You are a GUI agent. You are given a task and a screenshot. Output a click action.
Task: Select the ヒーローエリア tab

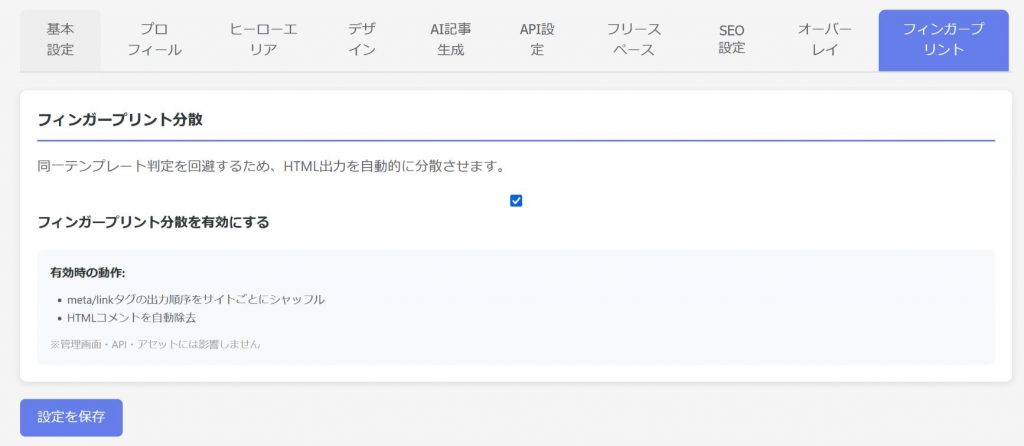pos(261,40)
